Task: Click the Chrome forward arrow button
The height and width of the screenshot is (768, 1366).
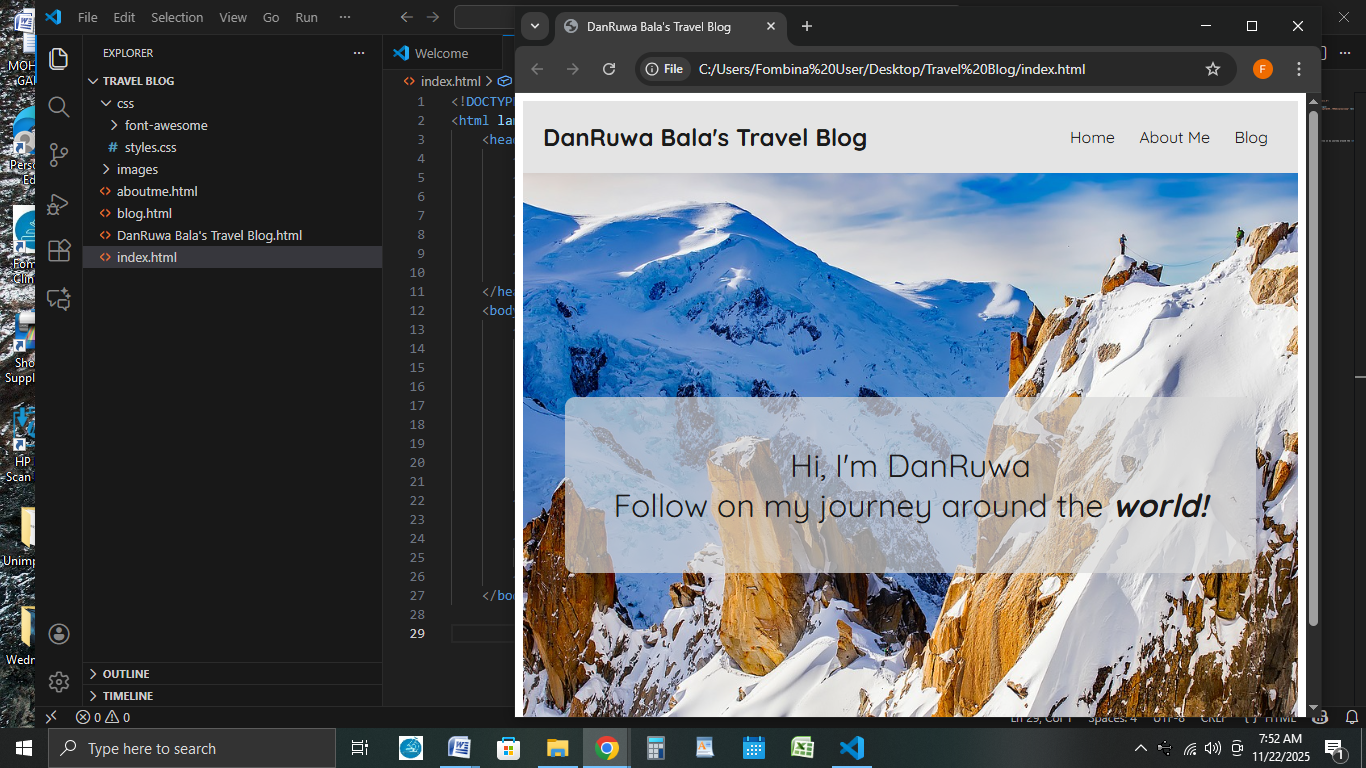Action: pos(573,69)
